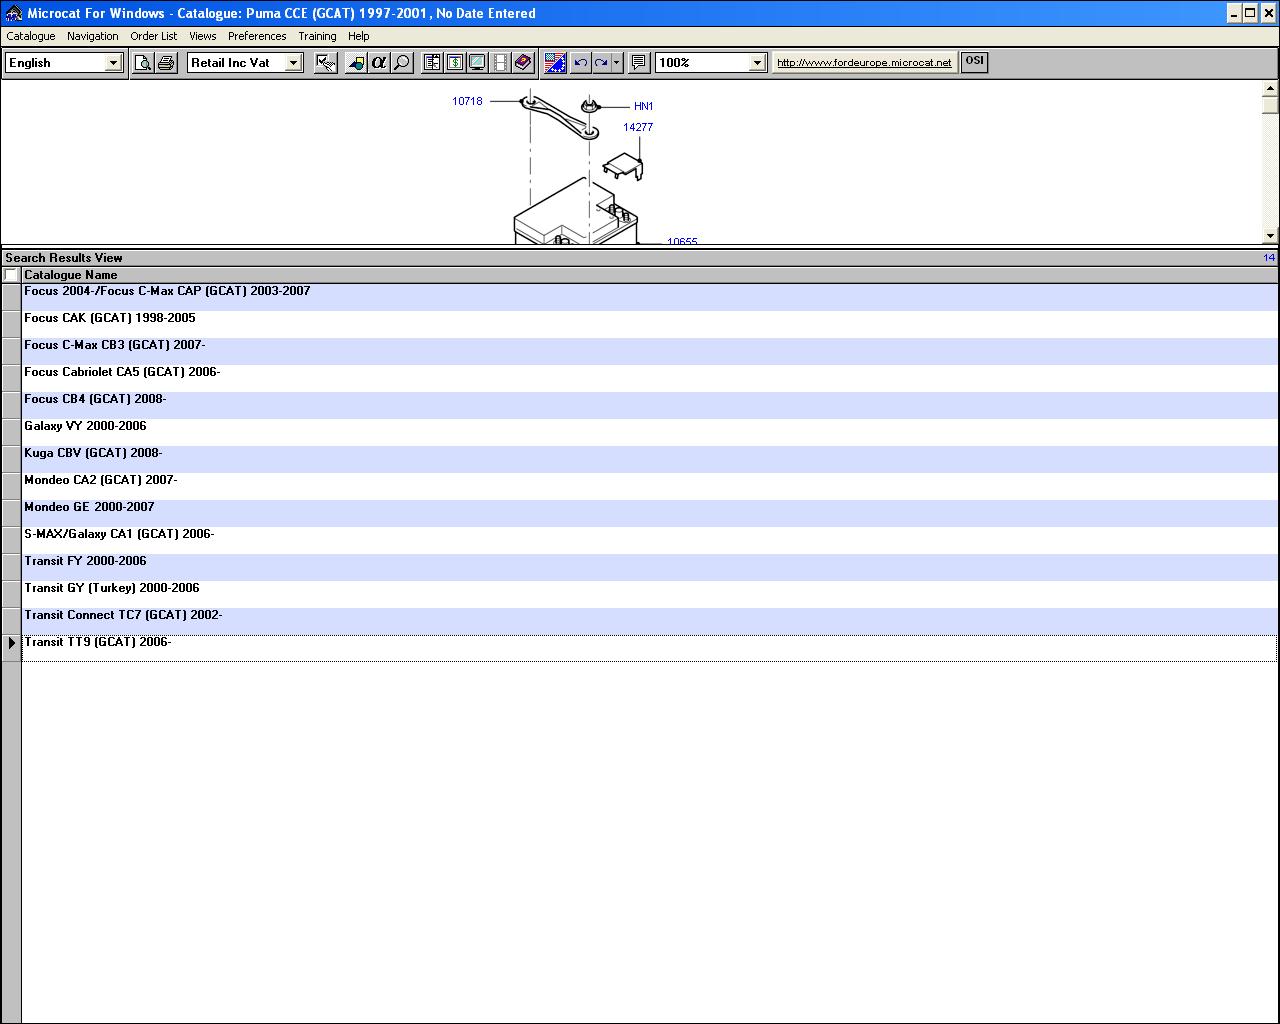Click the alpha search icon
Image resolution: width=1280 pixels, height=1024 pixels.
coord(379,63)
